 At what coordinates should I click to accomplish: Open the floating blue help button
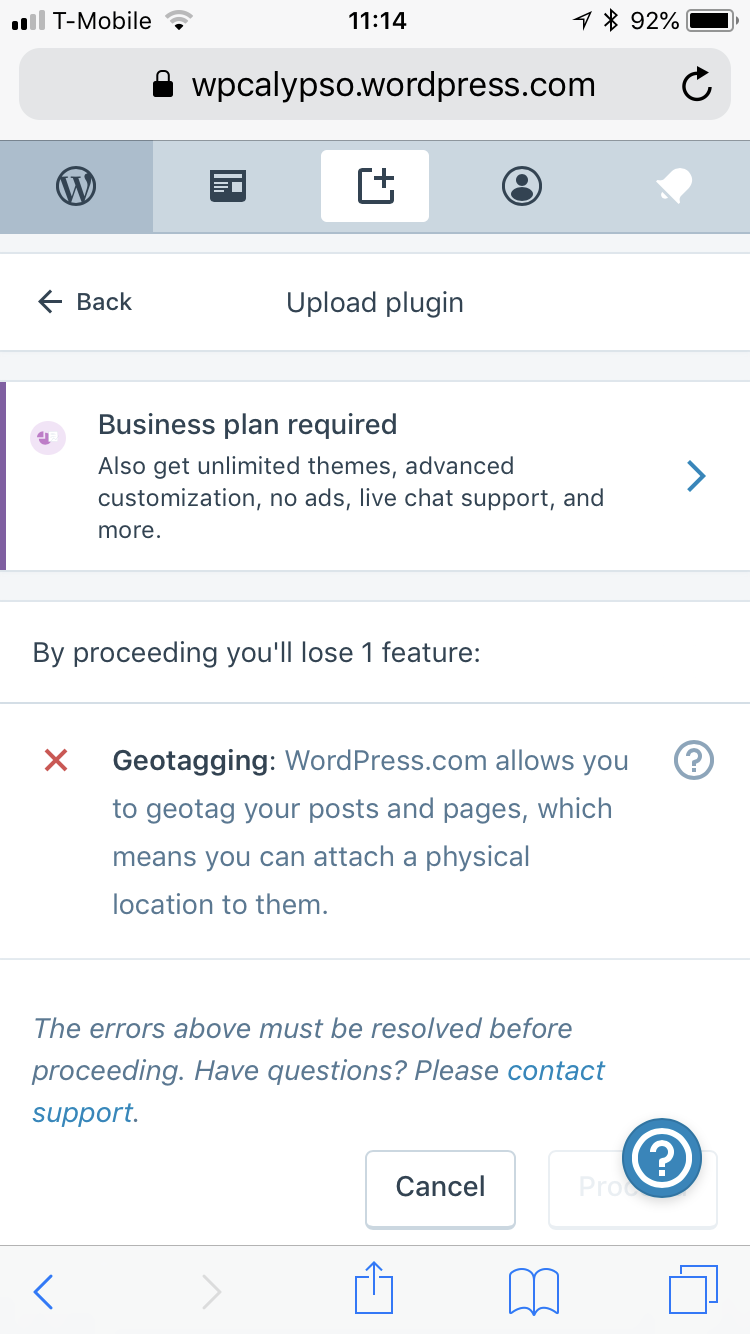pos(662,1158)
